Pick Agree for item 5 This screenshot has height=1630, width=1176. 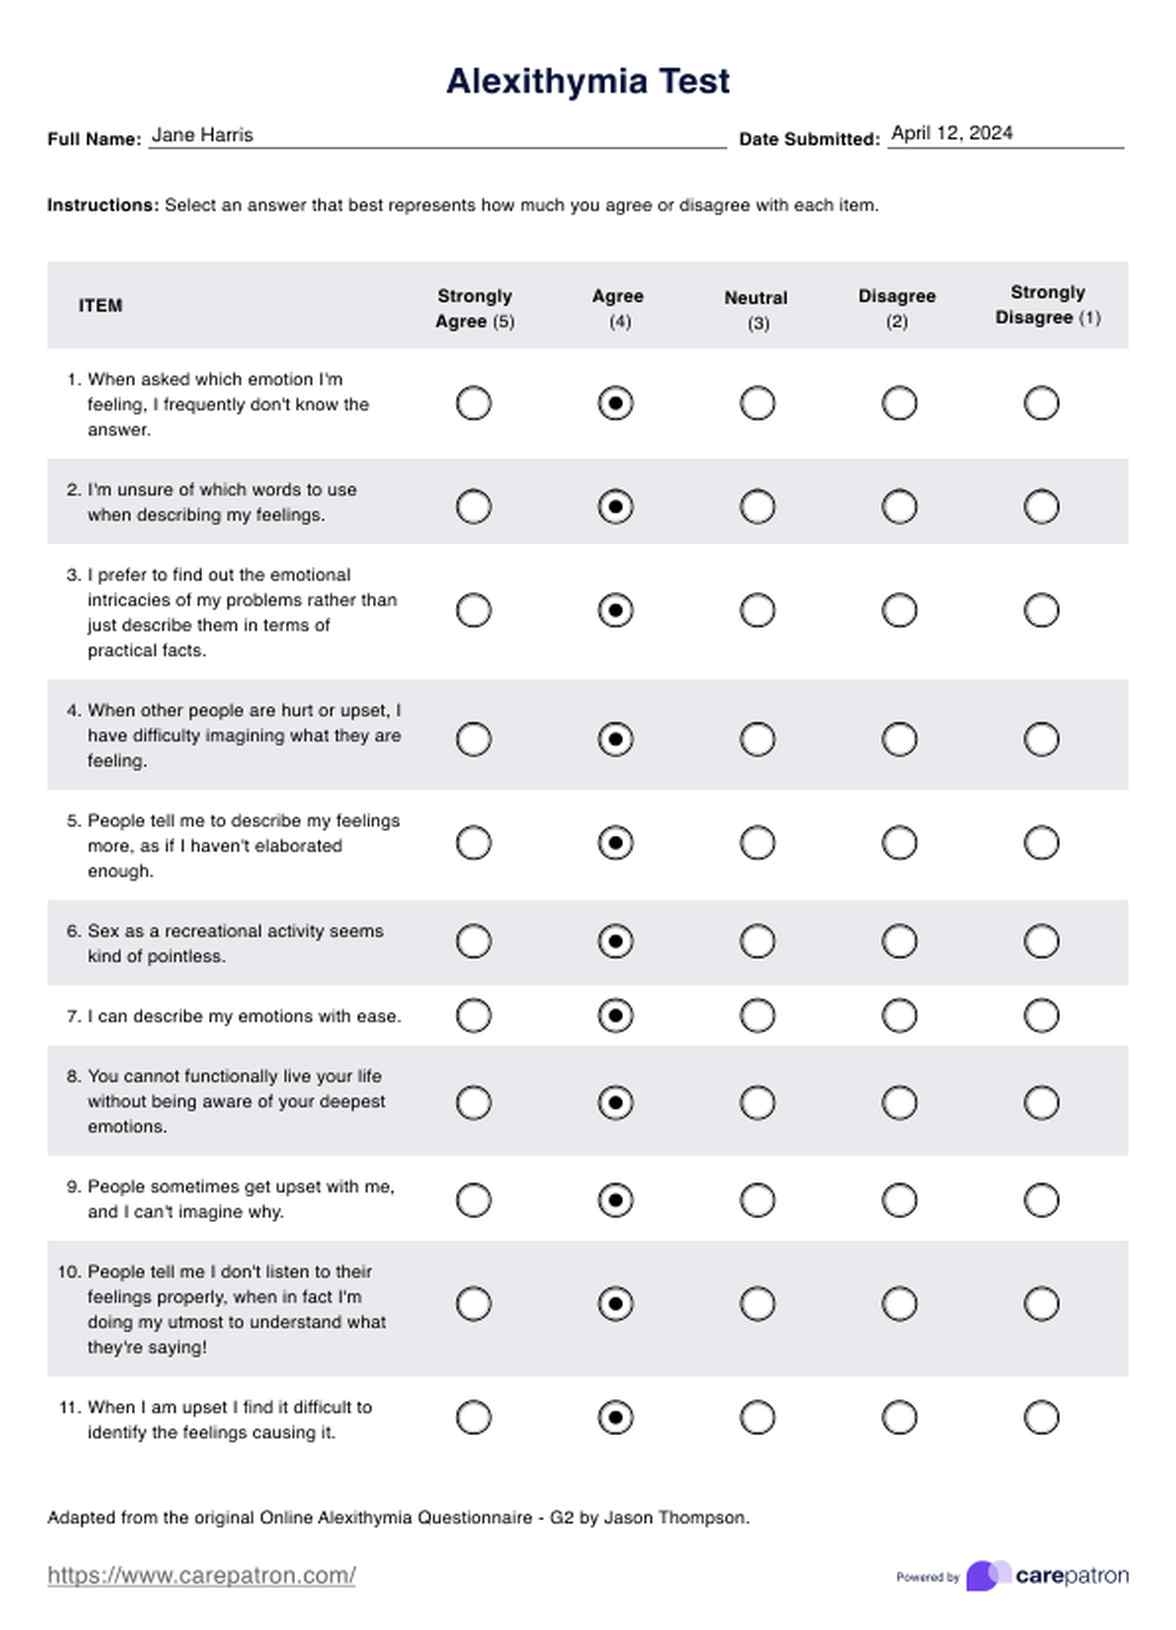point(615,843)
